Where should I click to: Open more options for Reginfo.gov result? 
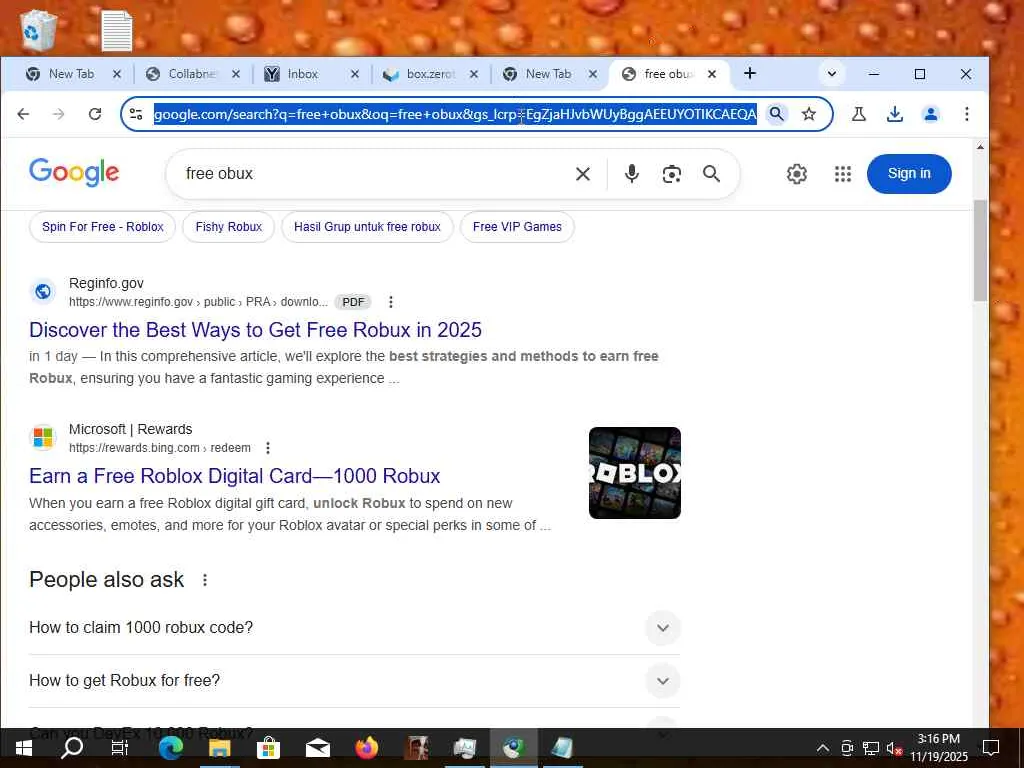(x=391, y=302)
